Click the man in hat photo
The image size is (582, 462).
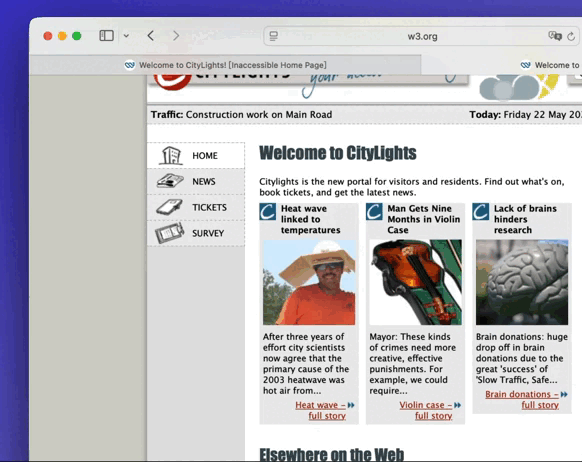309,282
